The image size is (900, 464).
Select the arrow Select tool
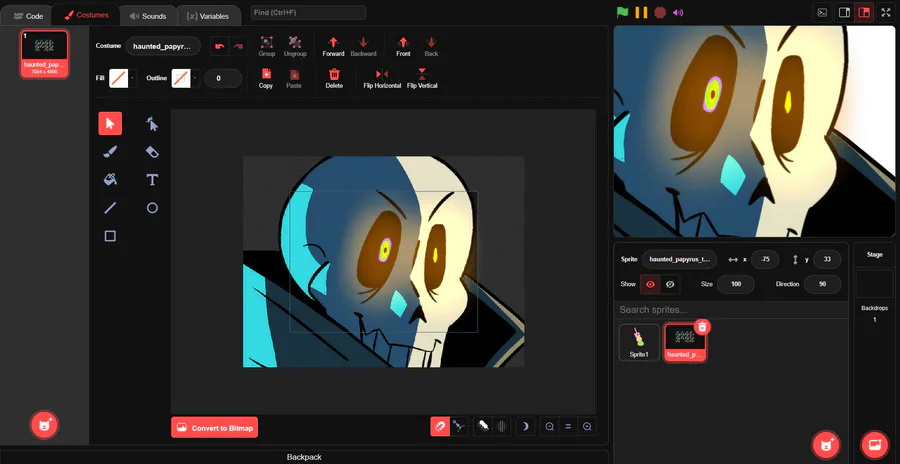110,123
